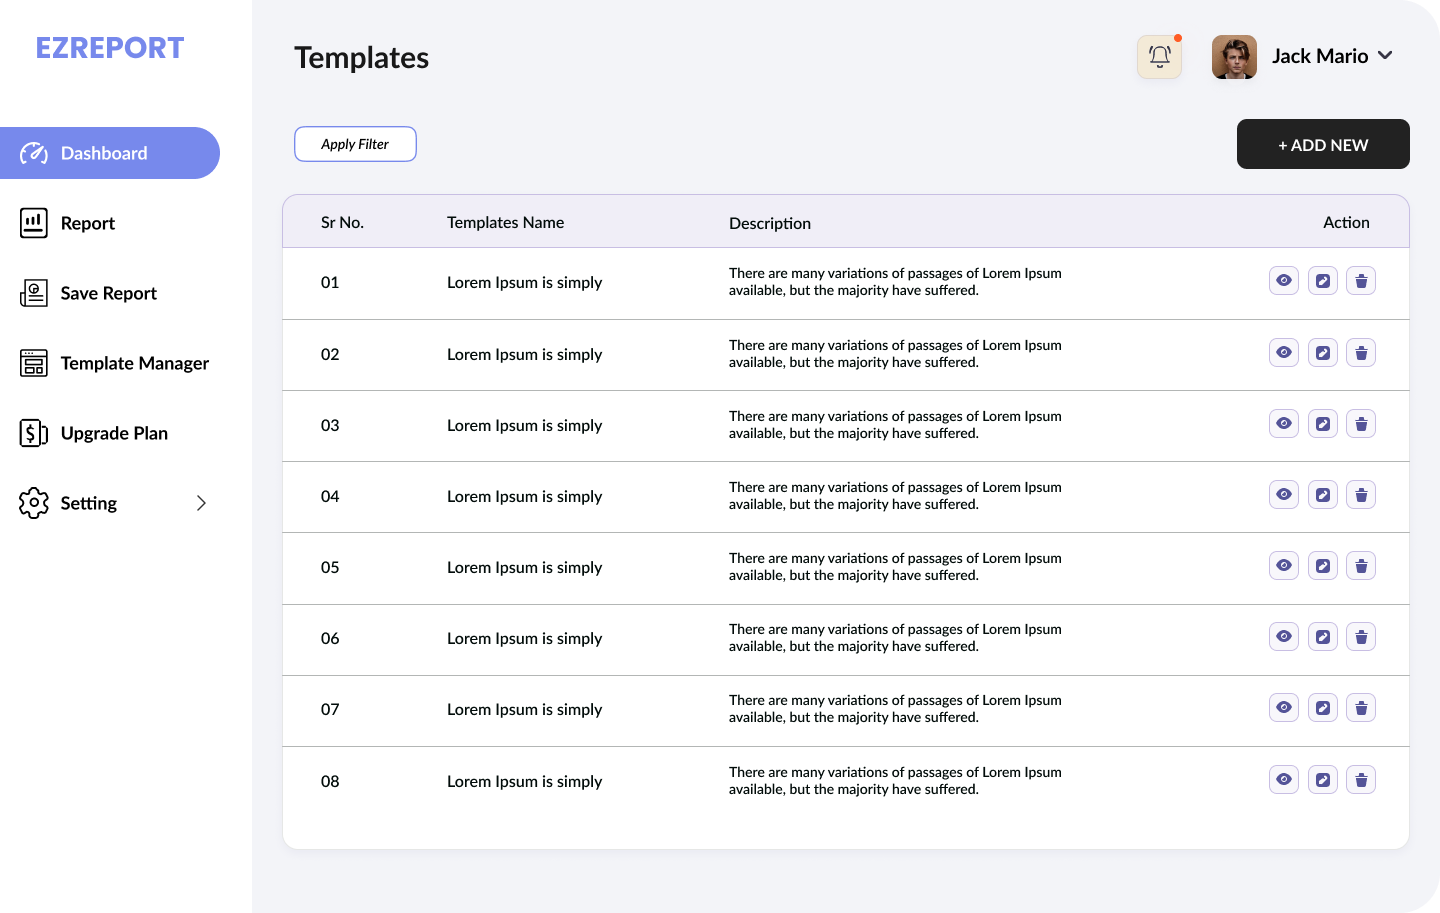Click the Save Report icon

[33, 293]
